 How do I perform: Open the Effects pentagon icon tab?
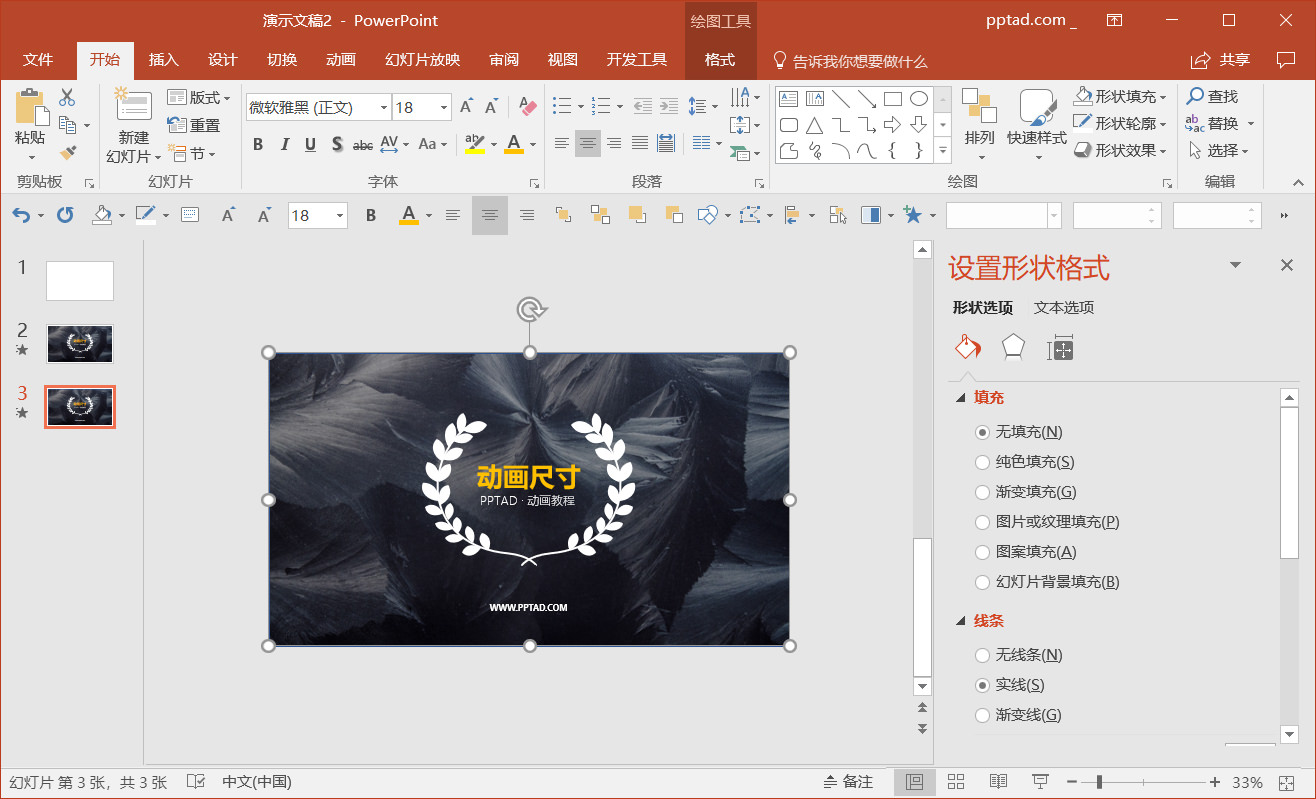click(1013, 348)
